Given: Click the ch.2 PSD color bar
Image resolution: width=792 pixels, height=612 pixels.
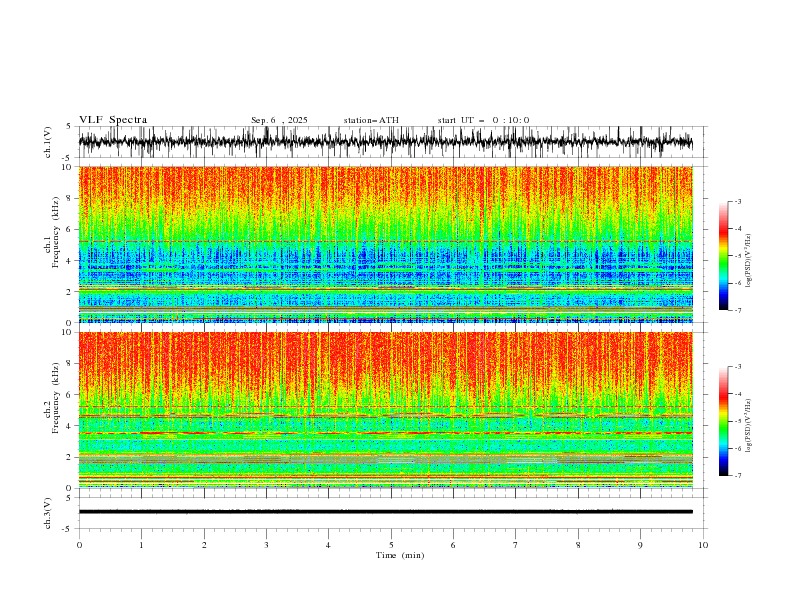Looking at the screenshot, I should click(x=723, y=421).
